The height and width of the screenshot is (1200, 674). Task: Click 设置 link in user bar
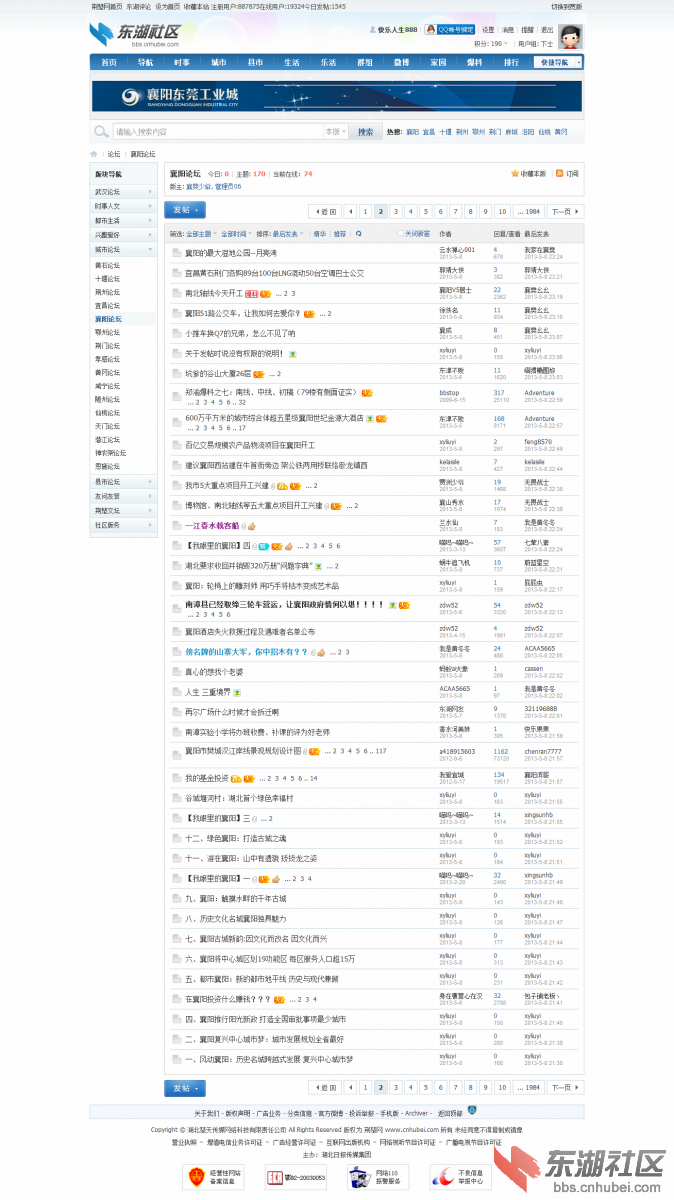point(488,30)
